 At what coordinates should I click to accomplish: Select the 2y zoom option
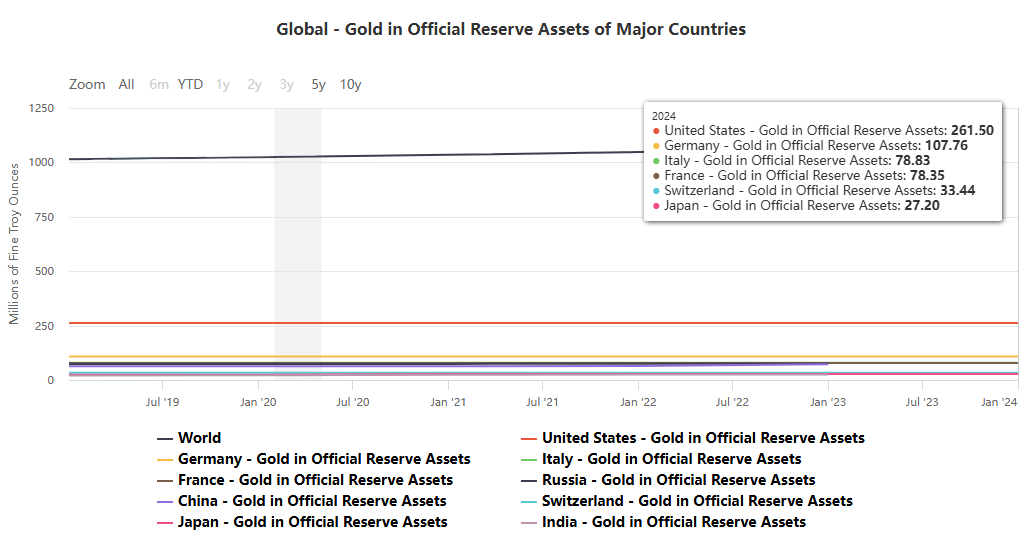254,85
